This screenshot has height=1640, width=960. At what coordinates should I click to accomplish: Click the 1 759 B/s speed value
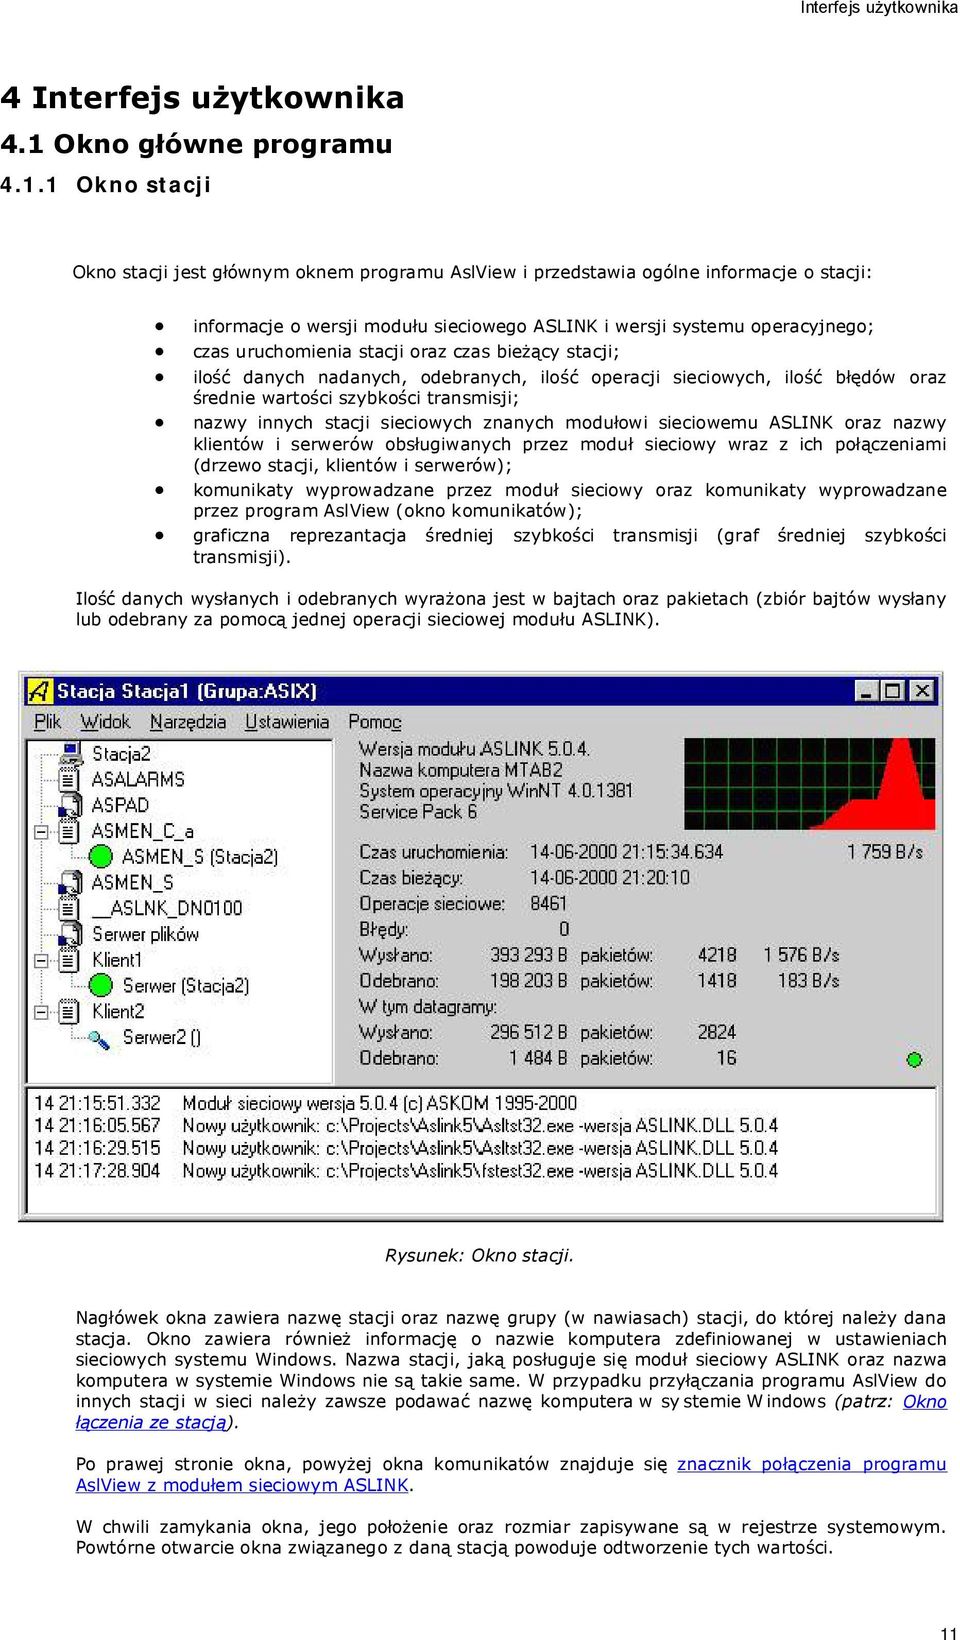pos(885,852)
